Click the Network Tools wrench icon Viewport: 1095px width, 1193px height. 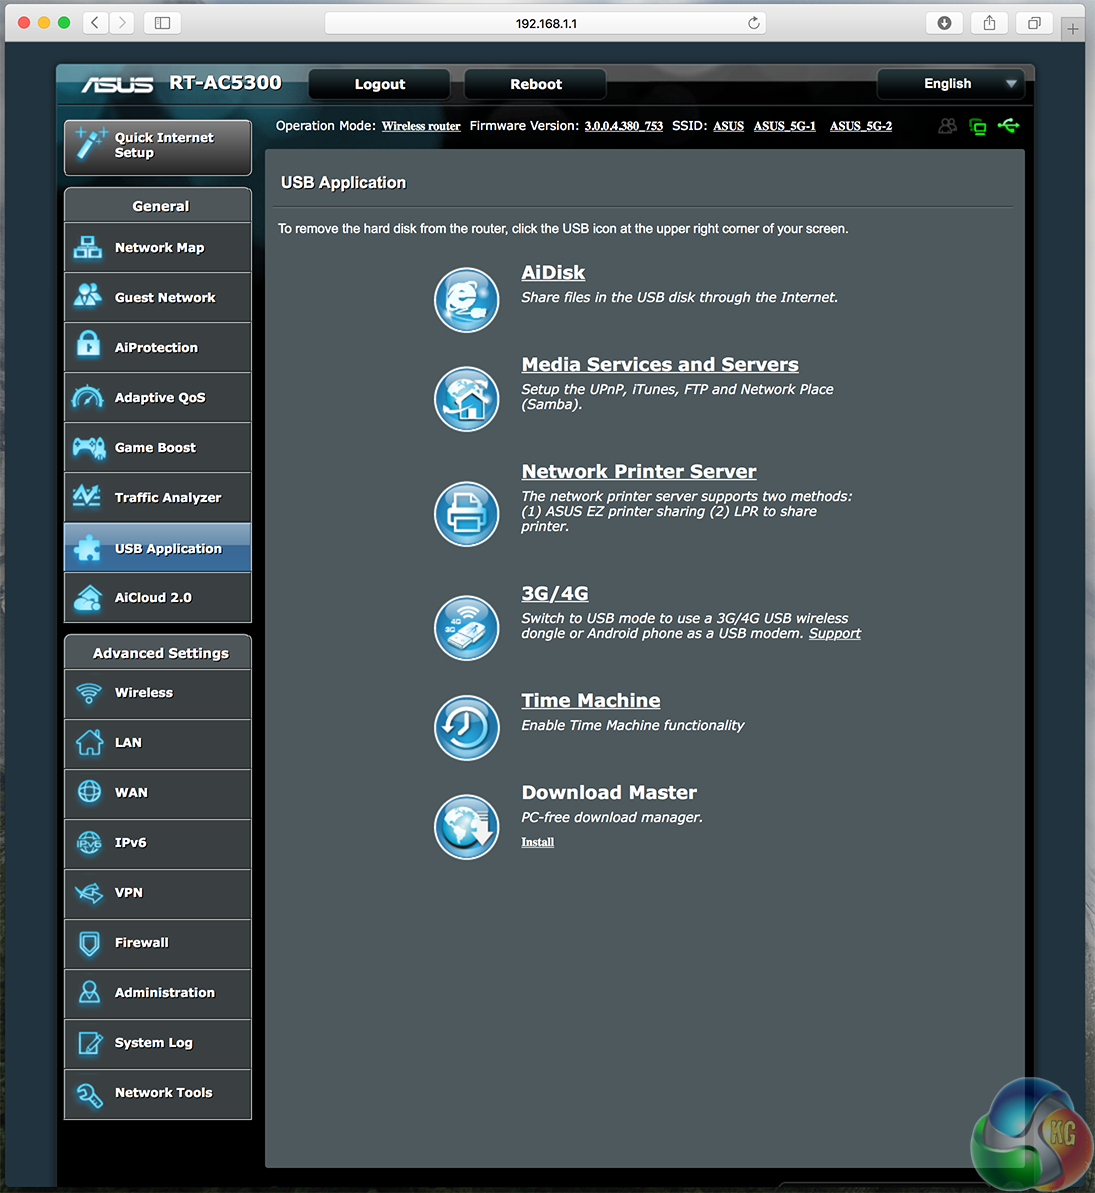click(x=89, y=1095)
